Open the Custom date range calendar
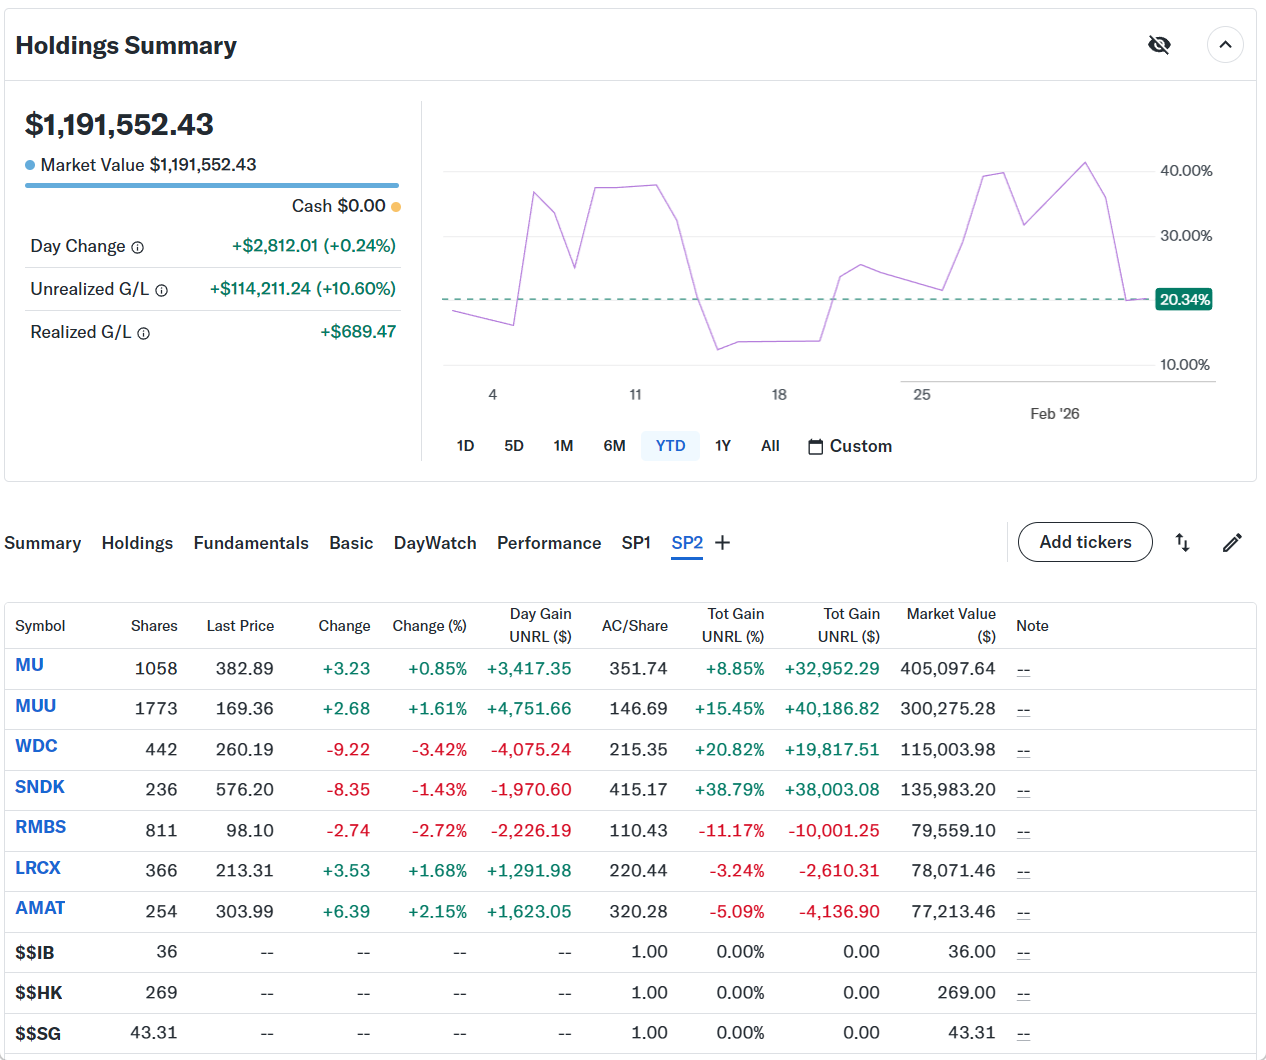Screen dimensions: 1266x1060 pyautogui.click(x=849, y=446)
